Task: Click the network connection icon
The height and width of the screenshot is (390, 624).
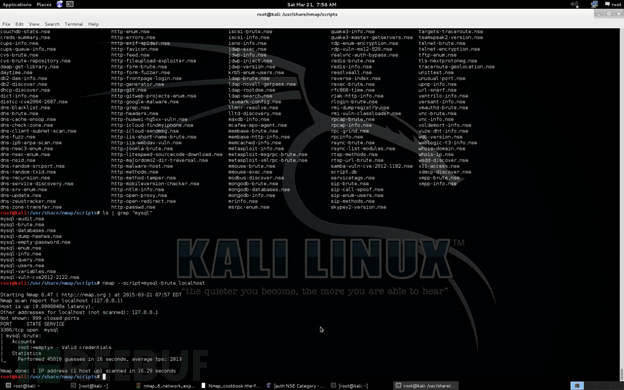Action: [594, 4]
